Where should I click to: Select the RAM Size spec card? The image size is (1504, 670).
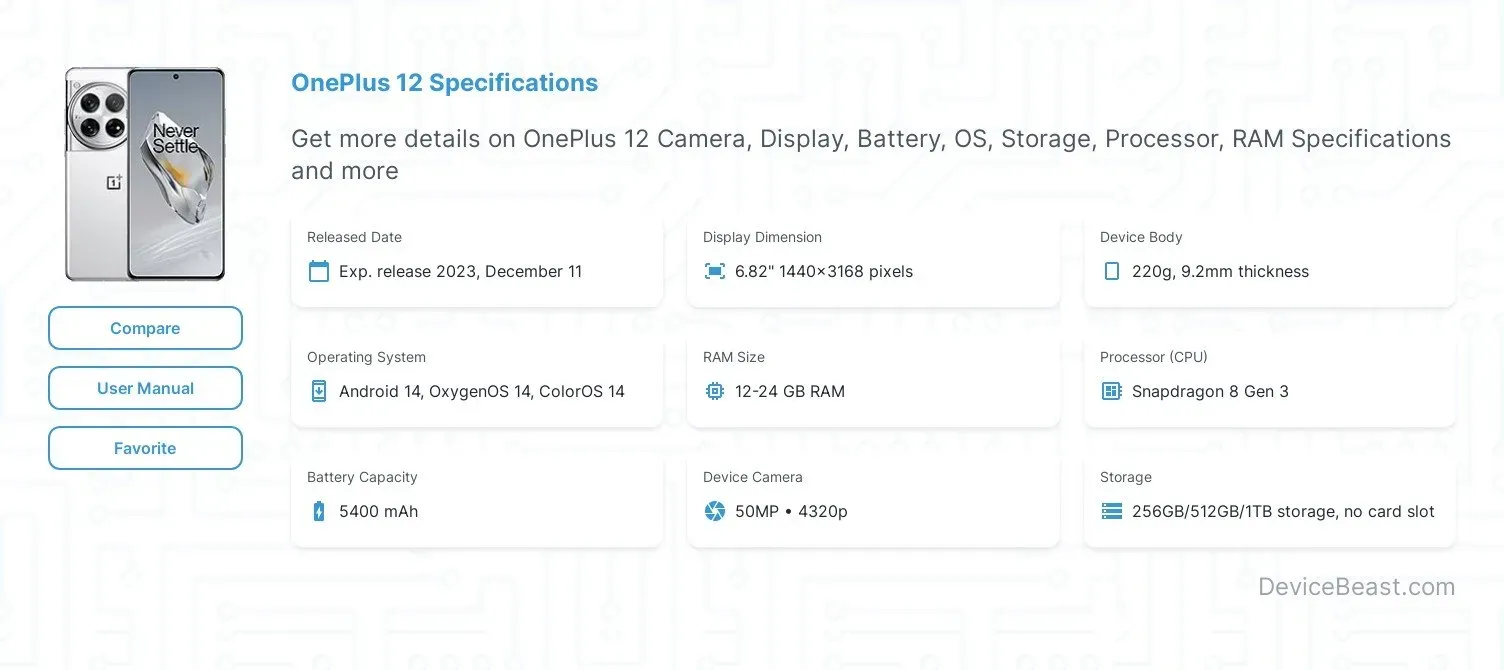point(873,378)
